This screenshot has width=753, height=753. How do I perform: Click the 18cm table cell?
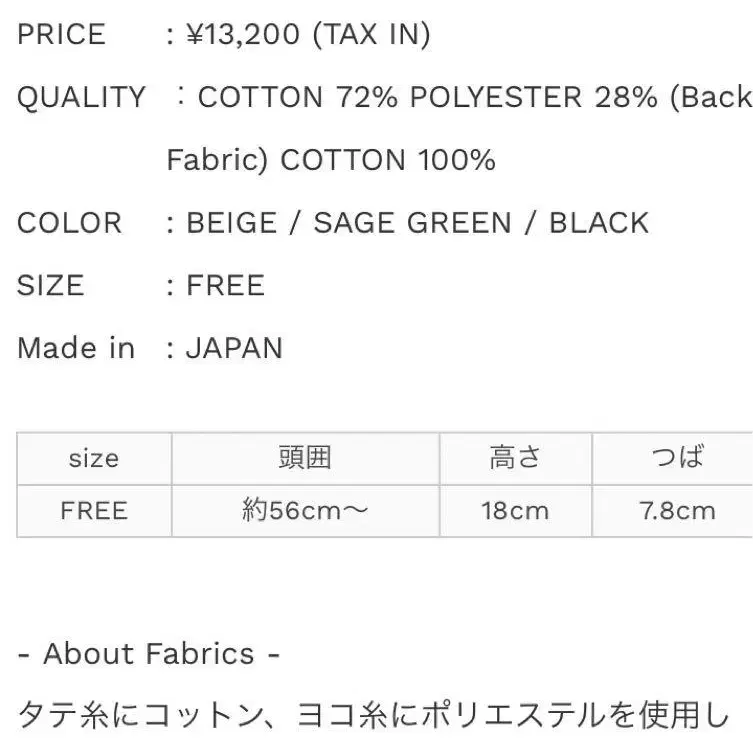pyautogui.click(x=515, y=511)
